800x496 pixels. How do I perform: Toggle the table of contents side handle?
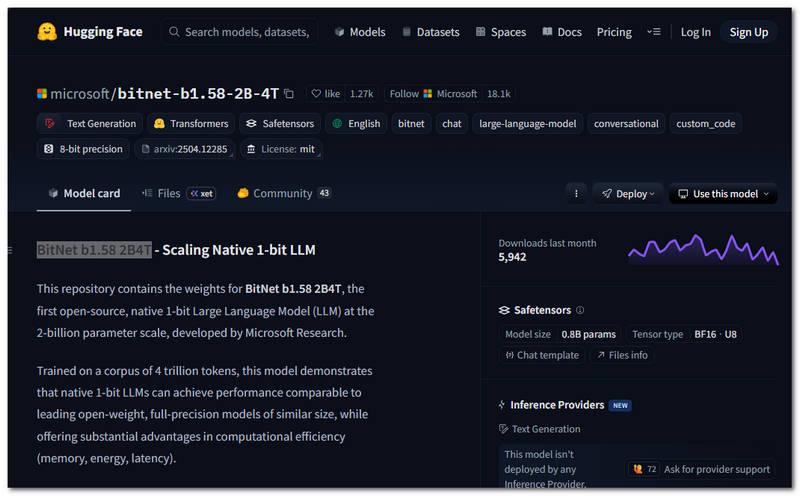(x=10, y=250)
